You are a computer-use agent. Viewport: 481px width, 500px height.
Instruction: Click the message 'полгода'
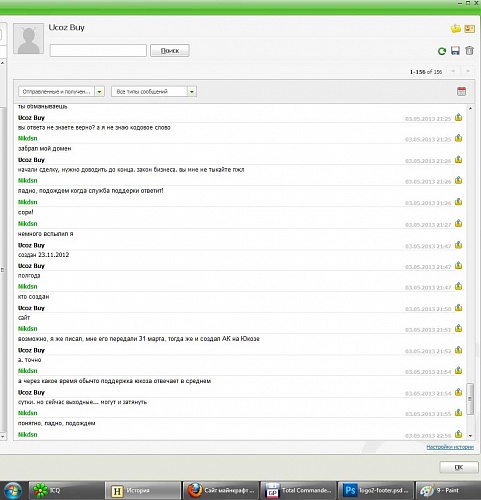coord(29,276)
